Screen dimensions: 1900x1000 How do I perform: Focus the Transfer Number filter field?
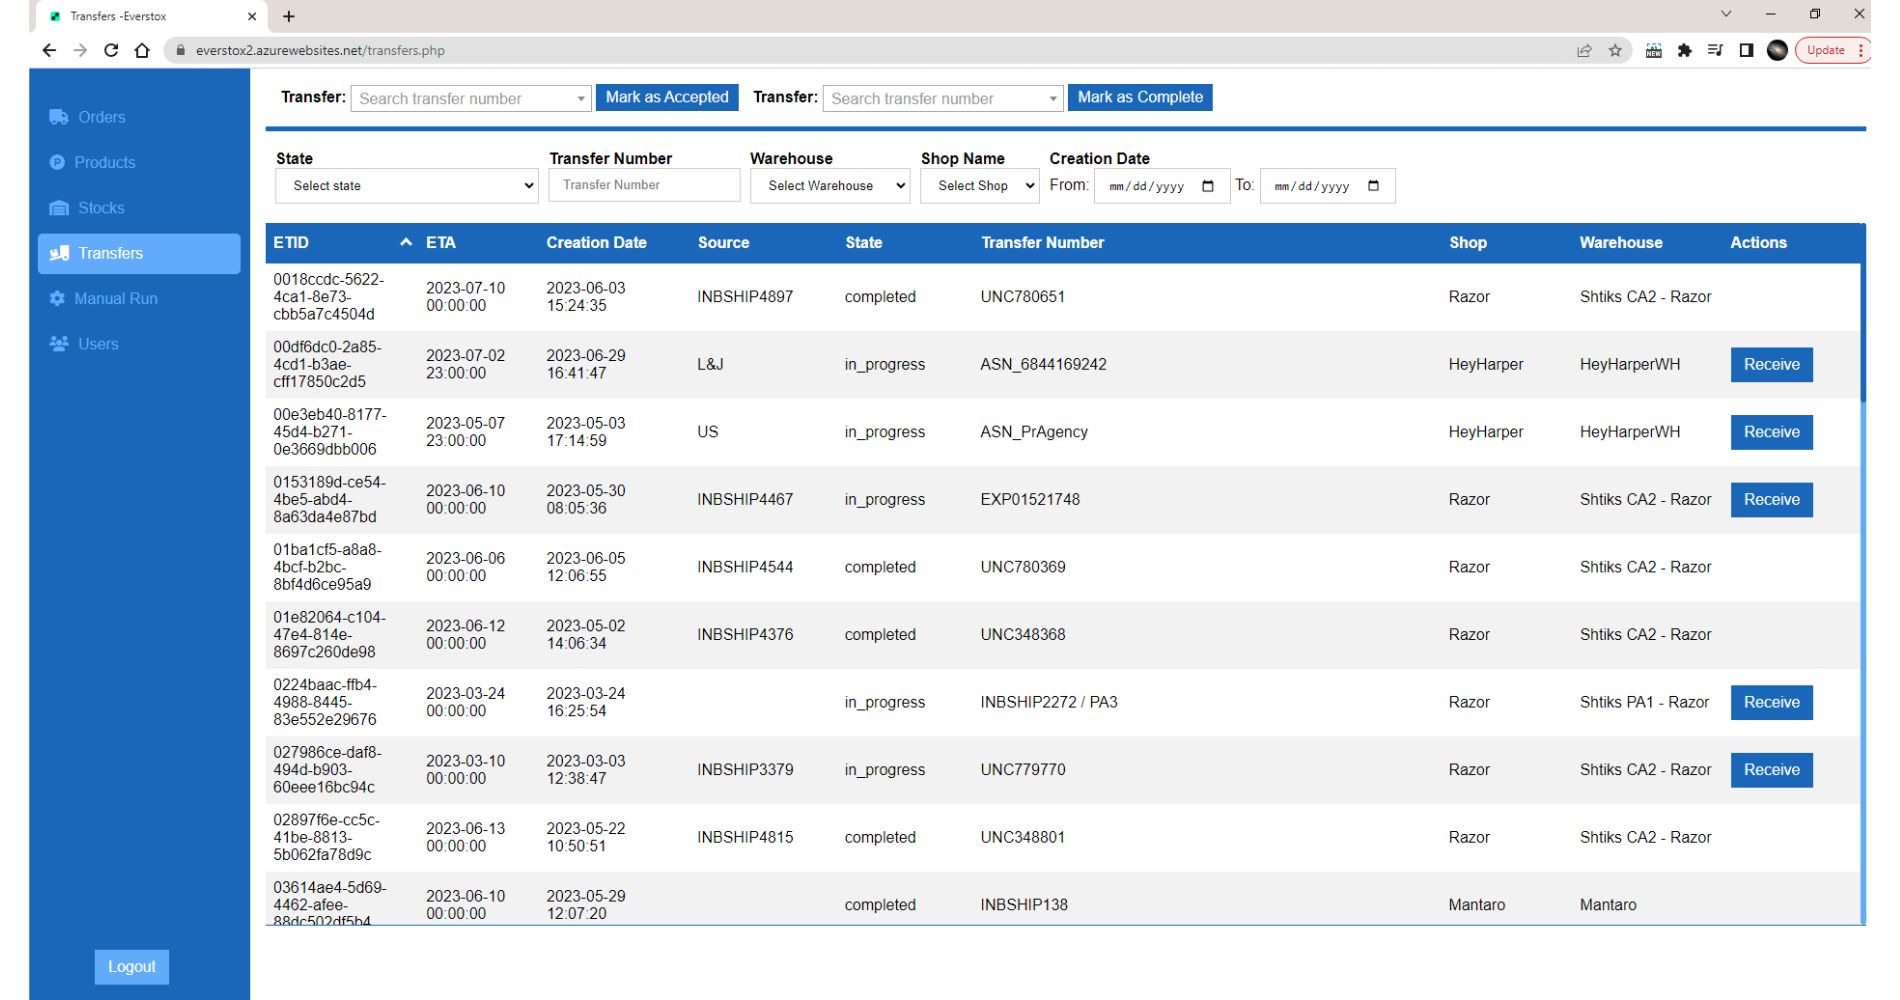[644, 185]
